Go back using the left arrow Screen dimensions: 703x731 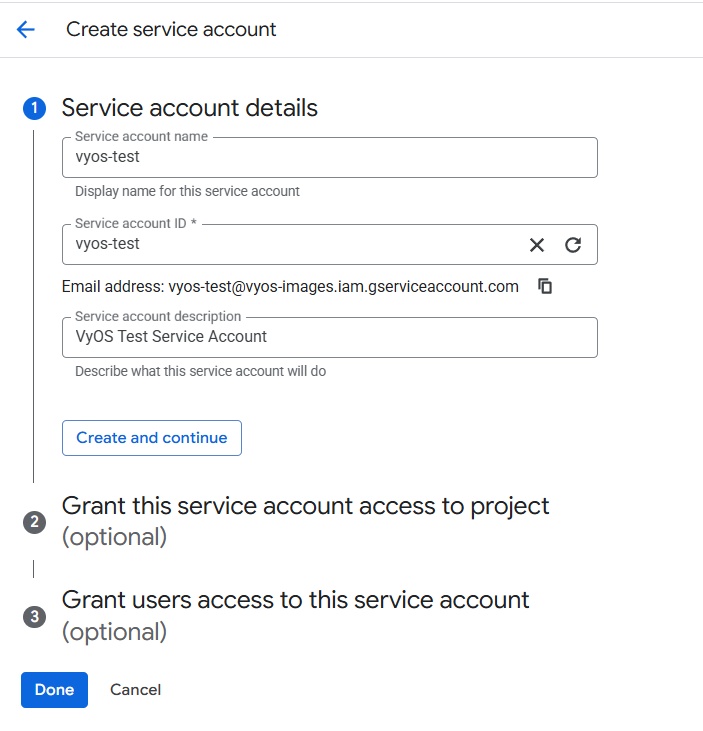[26, 30]
